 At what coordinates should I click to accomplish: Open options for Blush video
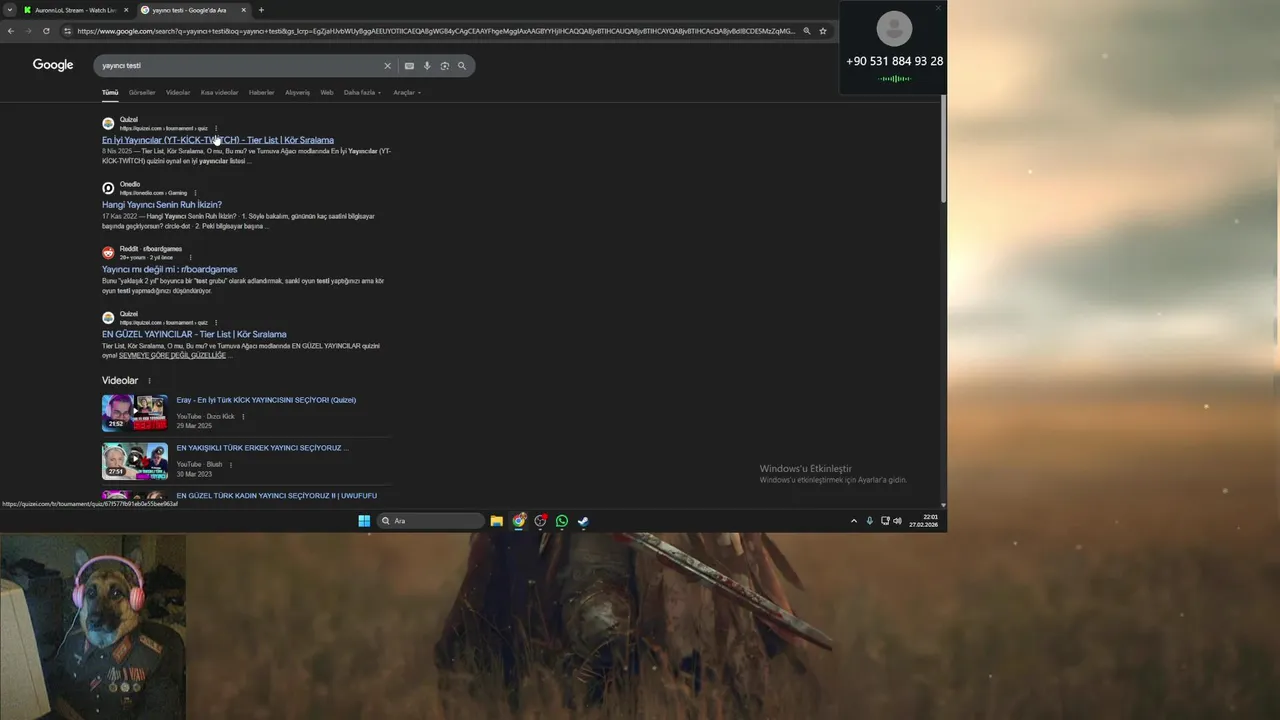click(x=231, y=464)
